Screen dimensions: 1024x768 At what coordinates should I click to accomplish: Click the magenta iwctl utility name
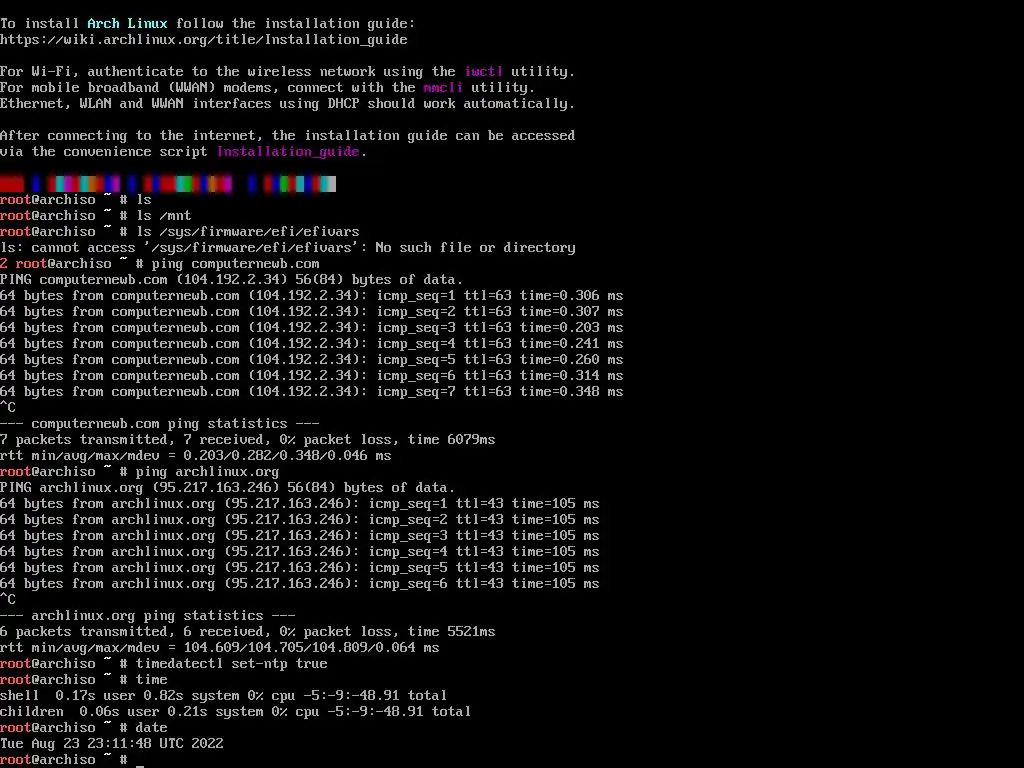484,72
